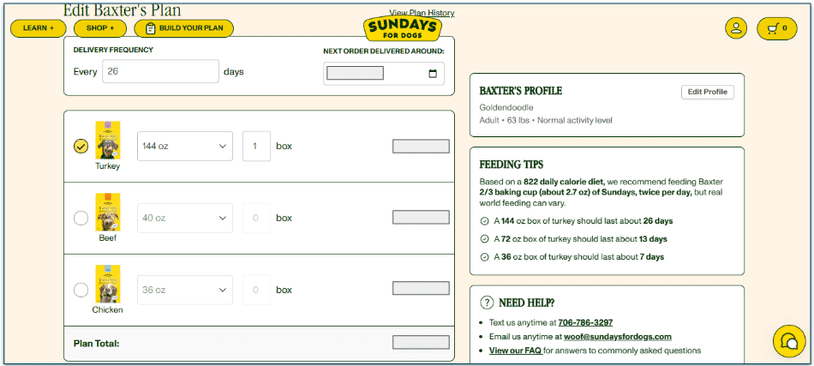The image size is (814, 366).
Task: Select the Chicken recipe radio circle
Action: click(x=80, y=290)
